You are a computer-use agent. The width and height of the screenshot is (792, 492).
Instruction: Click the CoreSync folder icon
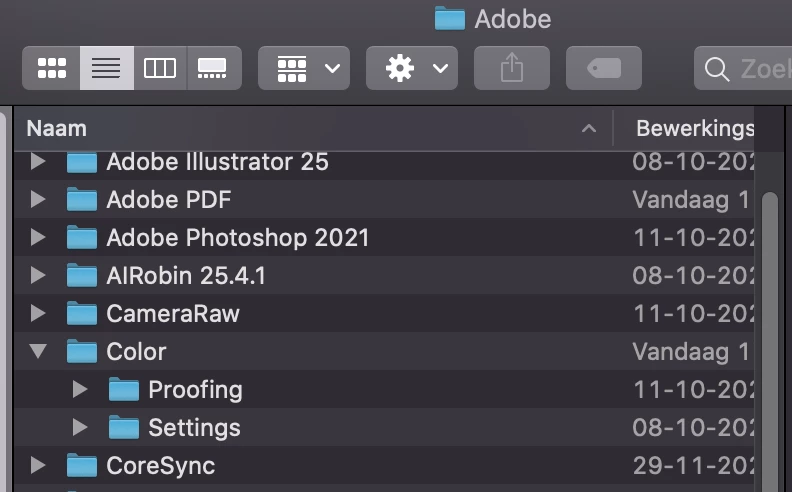coord(82,465)
